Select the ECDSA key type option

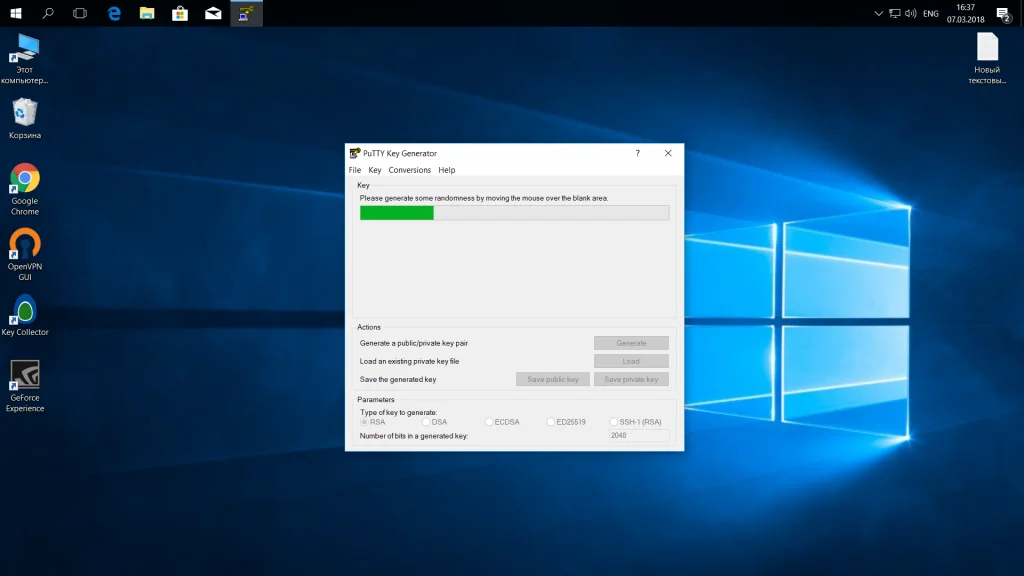489,422
